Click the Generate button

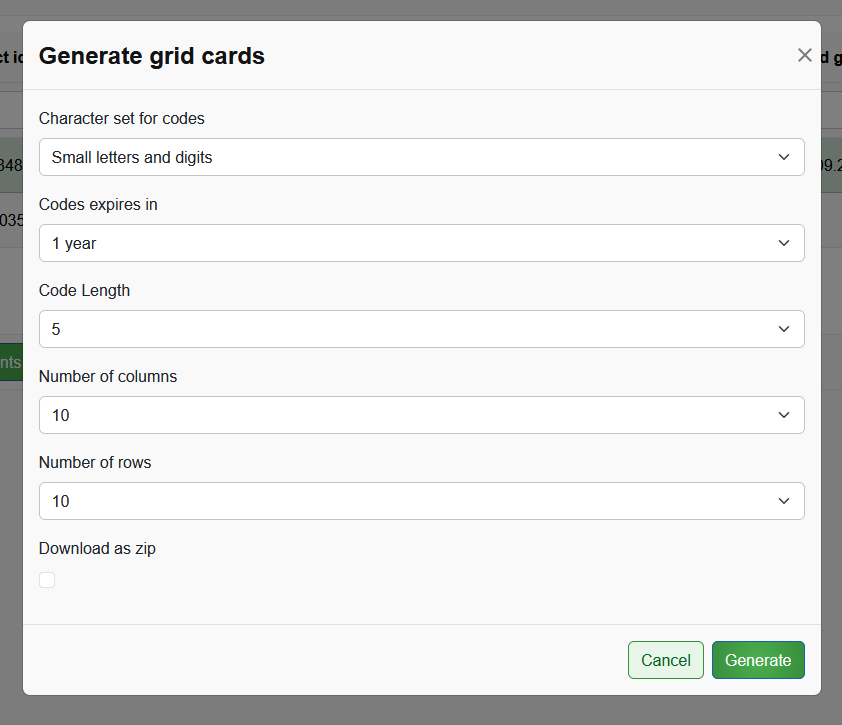tap(758, 660)
